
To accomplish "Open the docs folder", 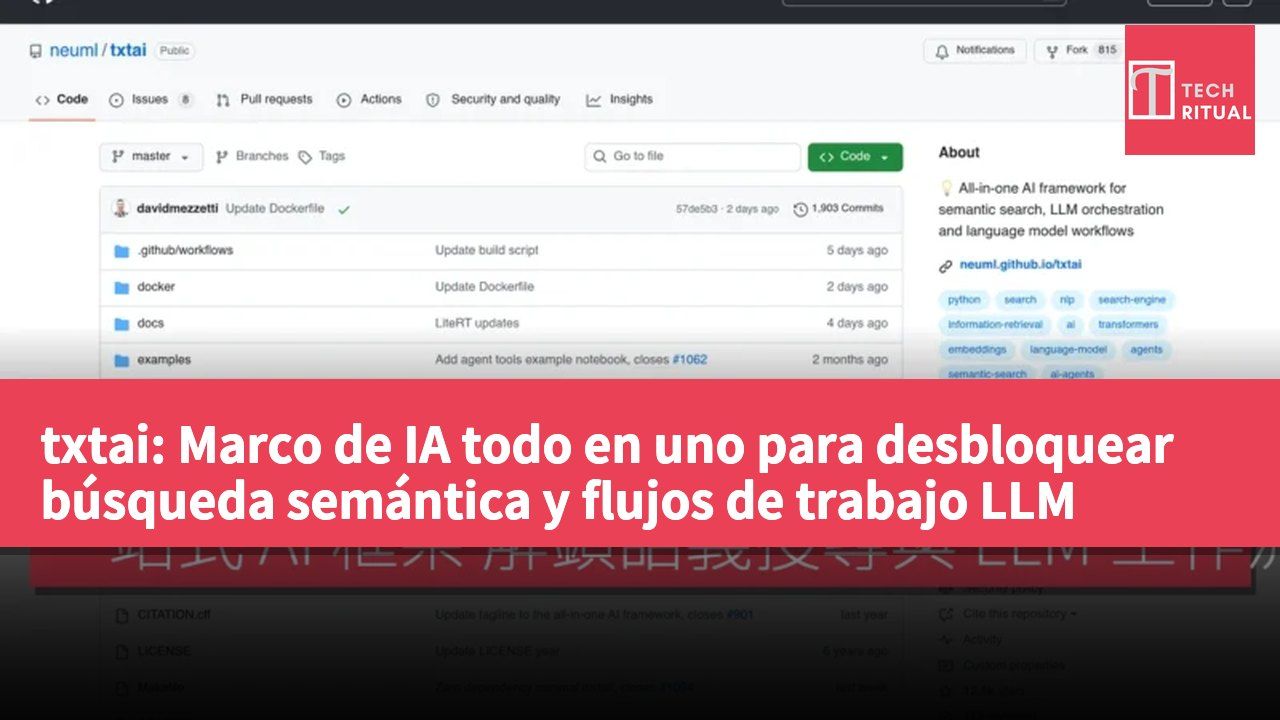I will [151, 323].
